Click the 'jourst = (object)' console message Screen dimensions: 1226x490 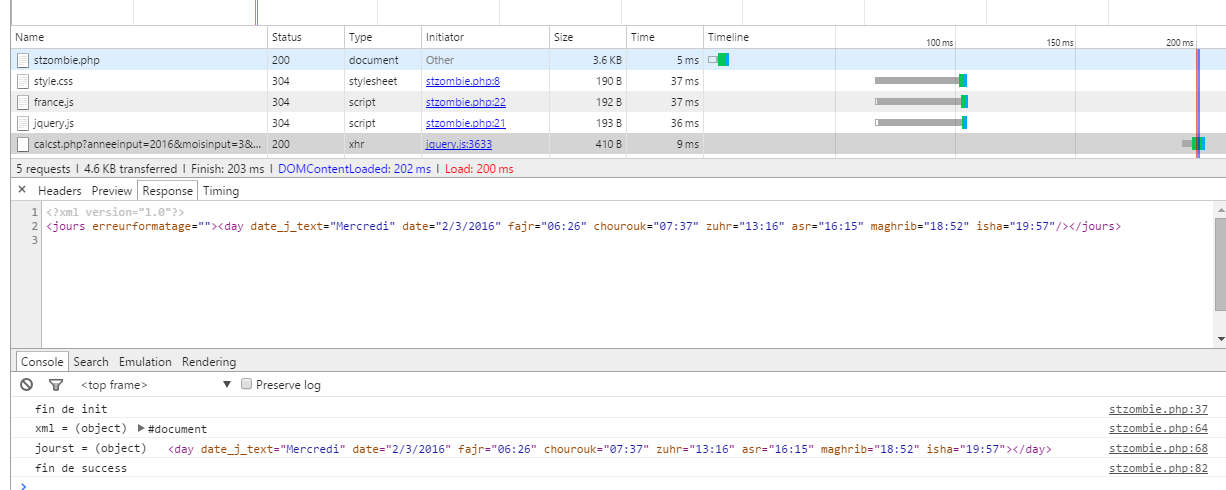click(x=90, y=449)
